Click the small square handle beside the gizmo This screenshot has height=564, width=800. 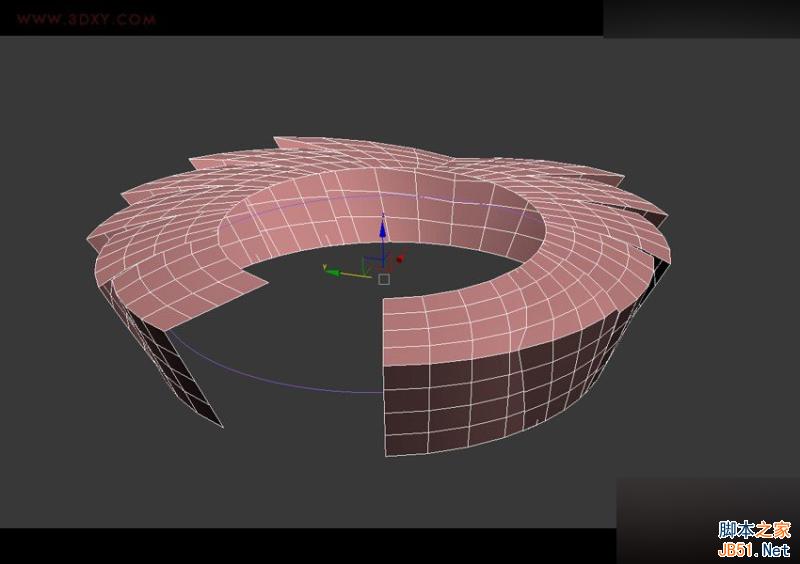384,279
